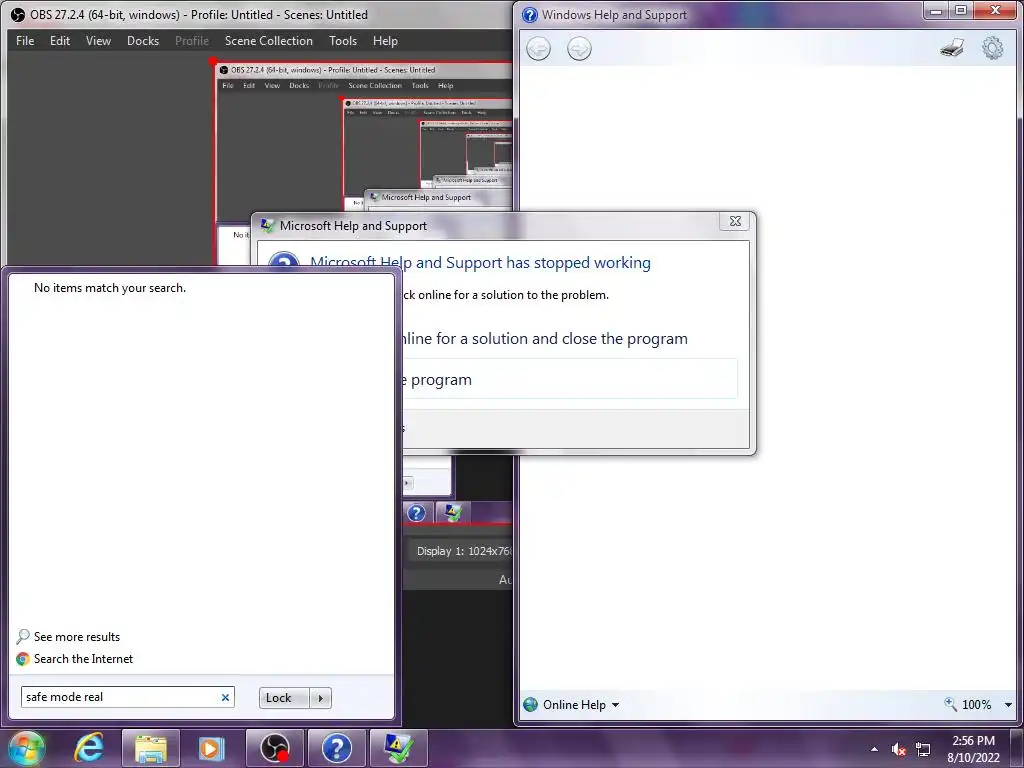Click the OBS logo in title bar
This screenshot has width=1024, height=768.
click(18, 14)
